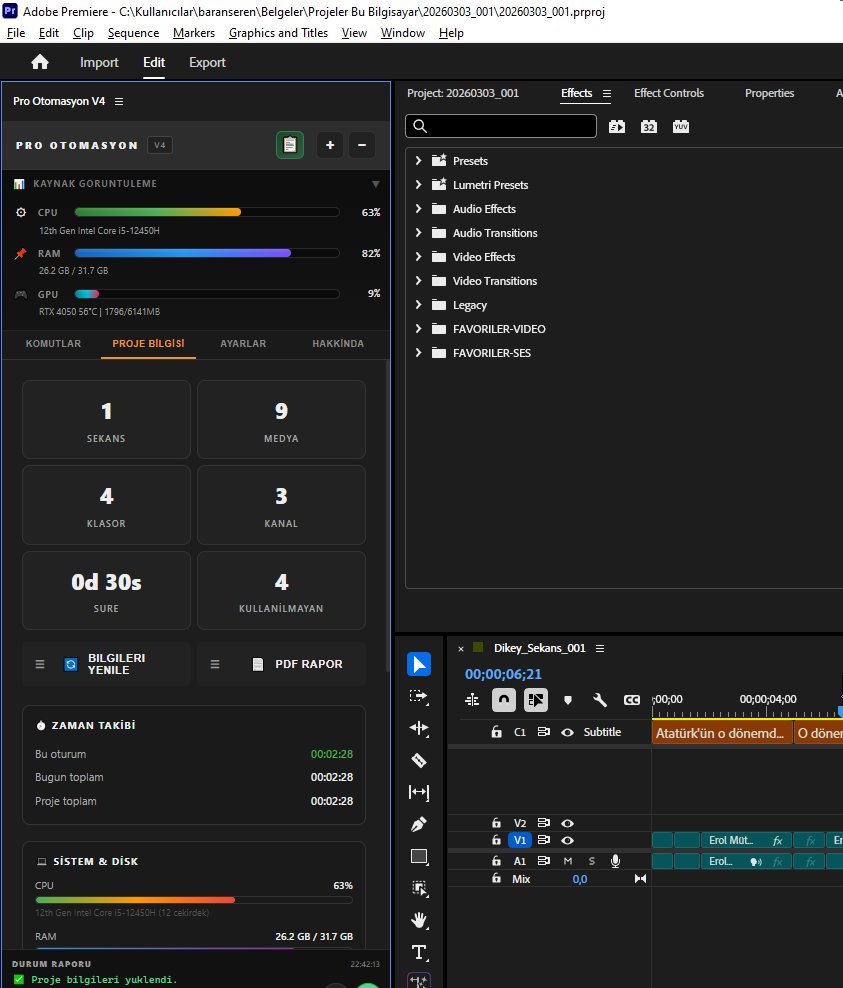
Task: Switch to the KOMUTLAR tab
Action: click(53, 343)
